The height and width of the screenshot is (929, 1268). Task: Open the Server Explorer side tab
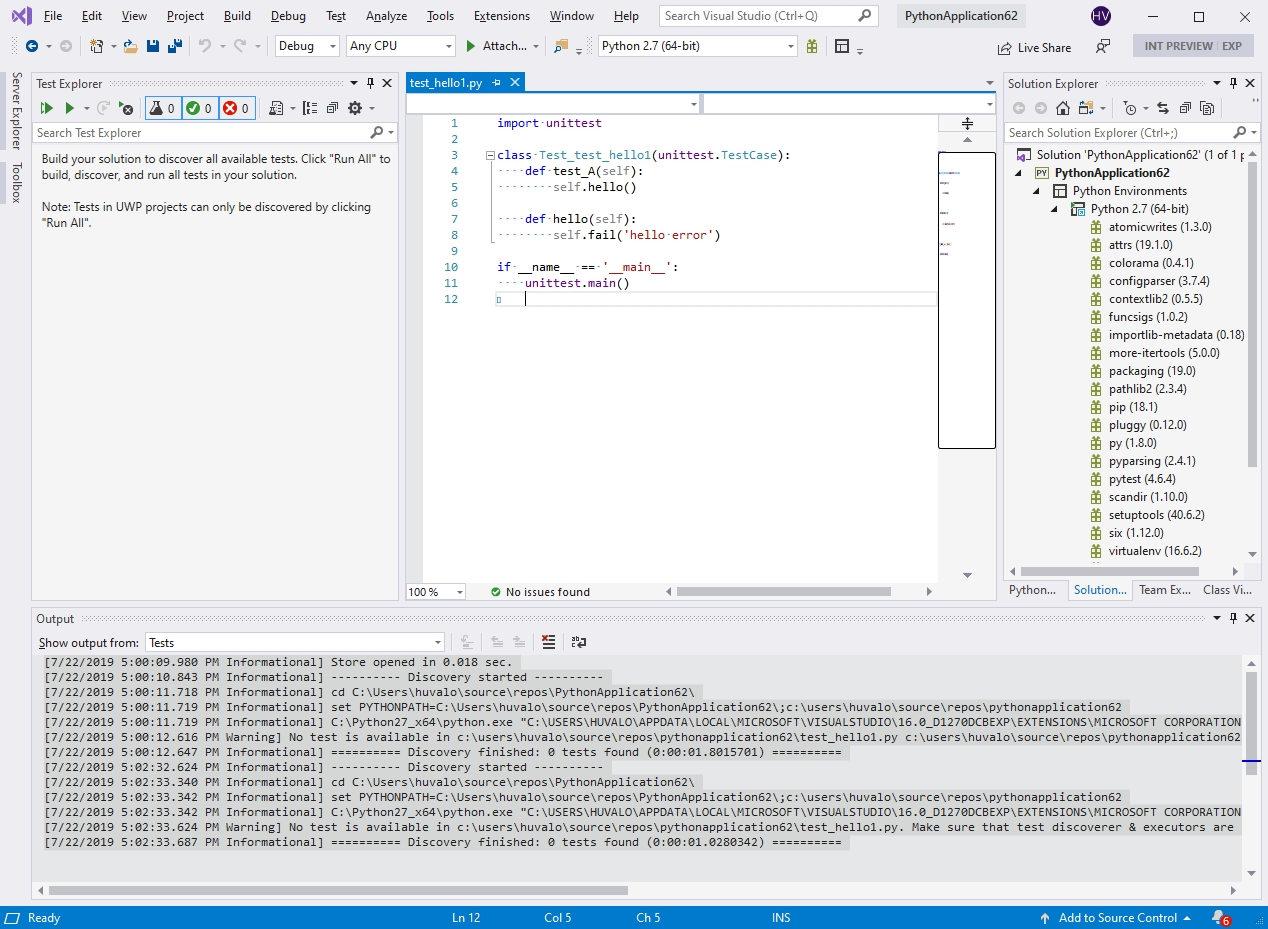[15, 111]
